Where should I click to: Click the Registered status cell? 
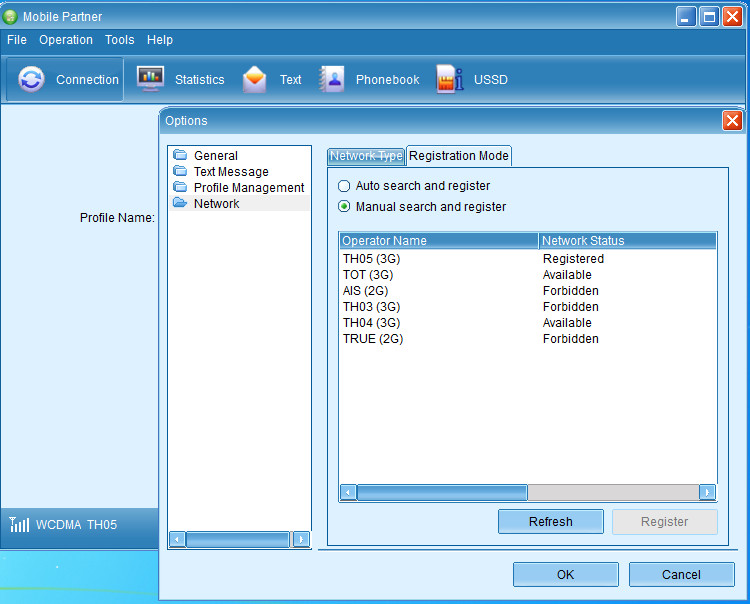coord(573,259)
